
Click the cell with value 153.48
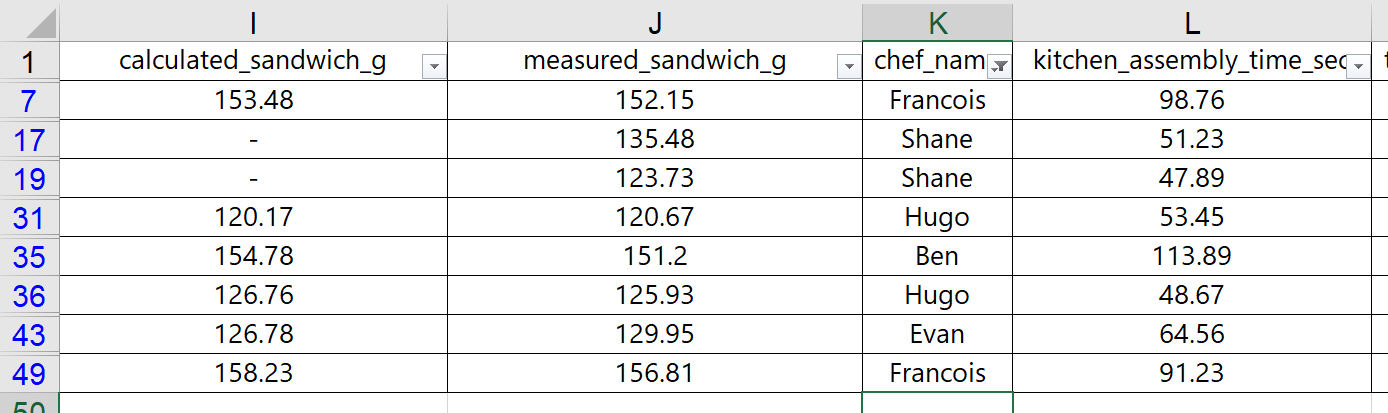click(x=253, y=100)
